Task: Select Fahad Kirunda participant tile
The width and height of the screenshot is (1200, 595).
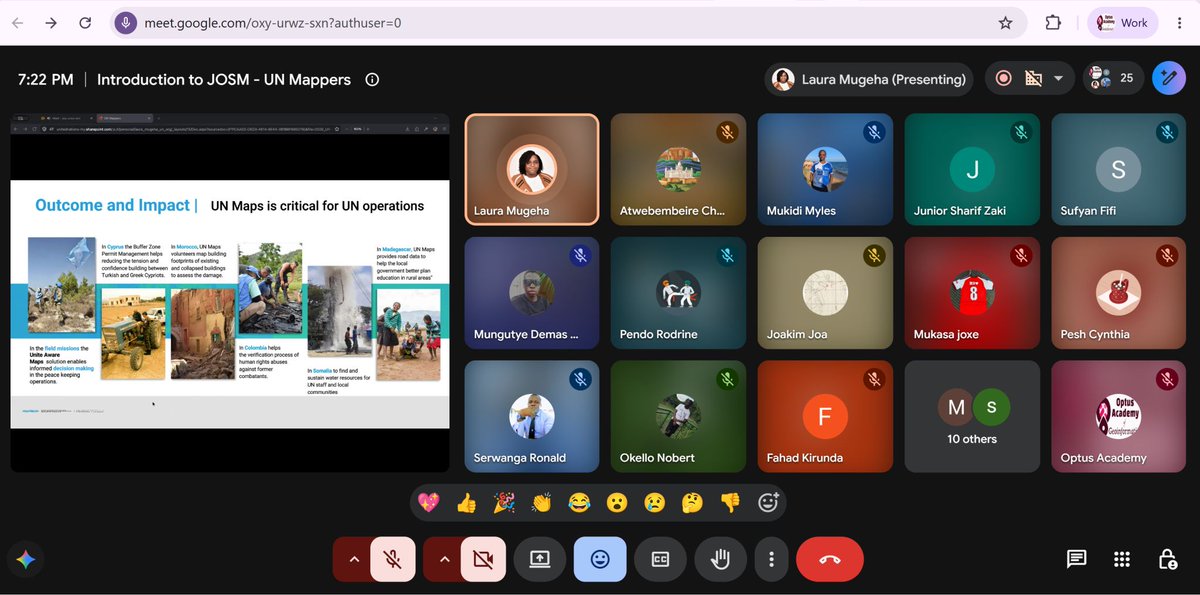Action: pos(825,416)
